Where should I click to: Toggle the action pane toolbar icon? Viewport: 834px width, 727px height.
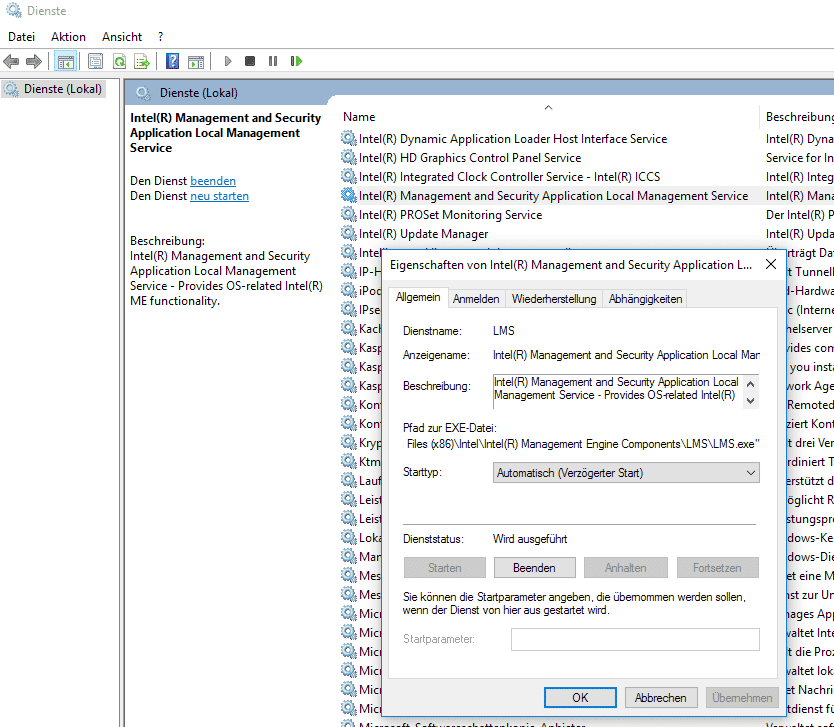196,62
